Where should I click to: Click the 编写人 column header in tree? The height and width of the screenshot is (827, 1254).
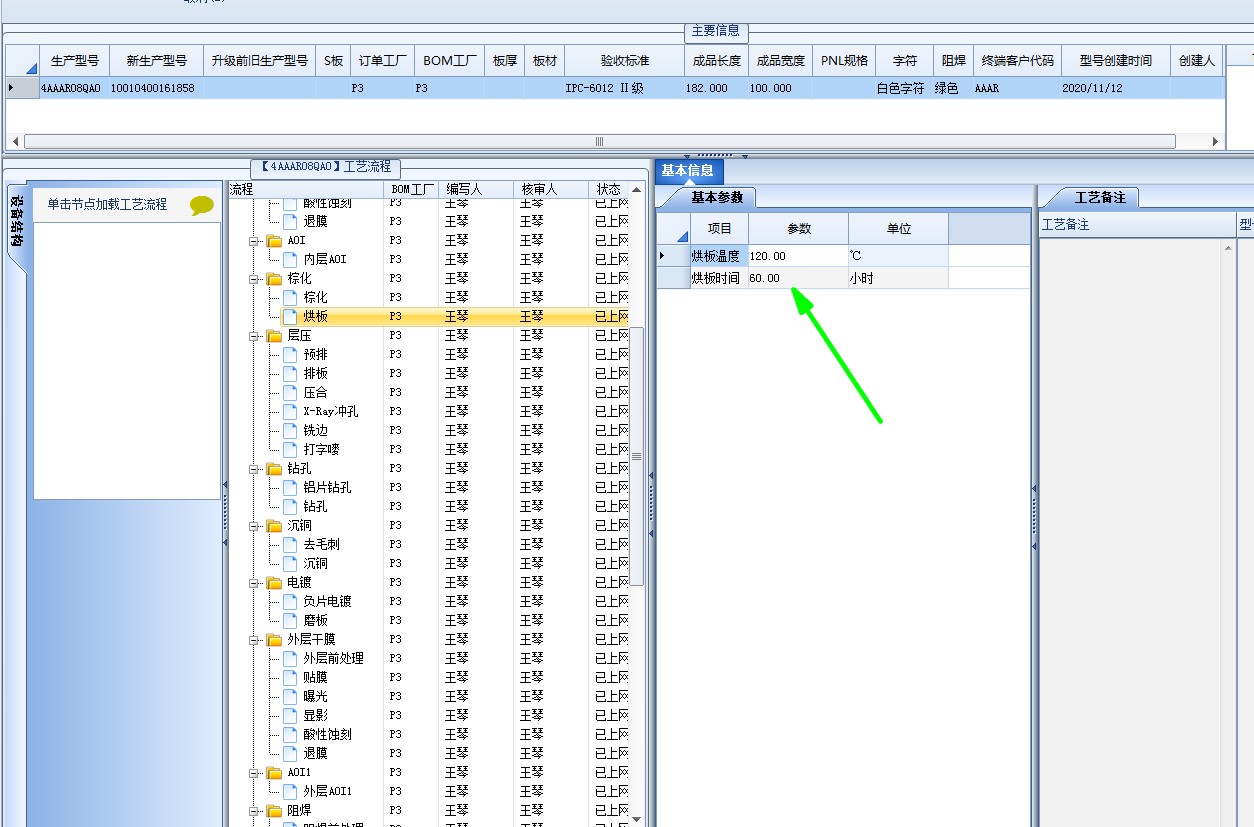(476, 189)
